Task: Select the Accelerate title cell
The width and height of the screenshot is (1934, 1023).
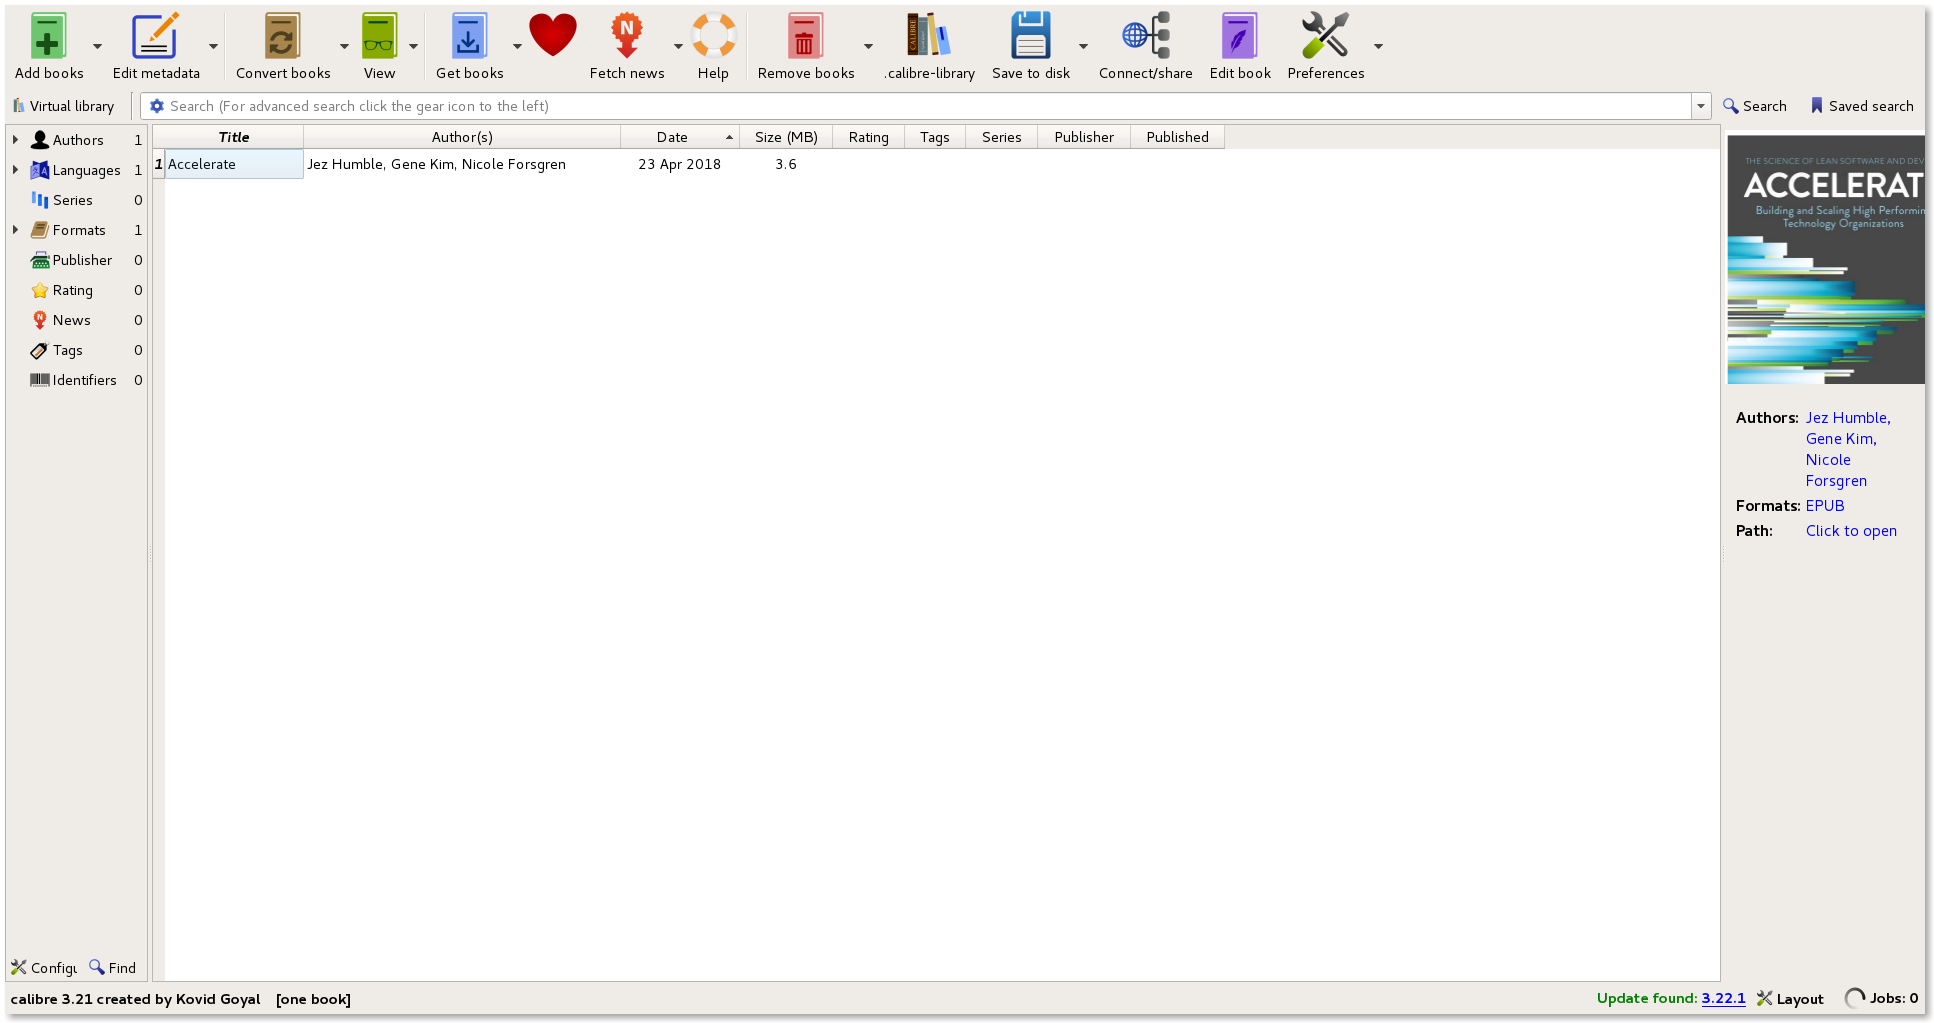Action: (x=234, y=164)
